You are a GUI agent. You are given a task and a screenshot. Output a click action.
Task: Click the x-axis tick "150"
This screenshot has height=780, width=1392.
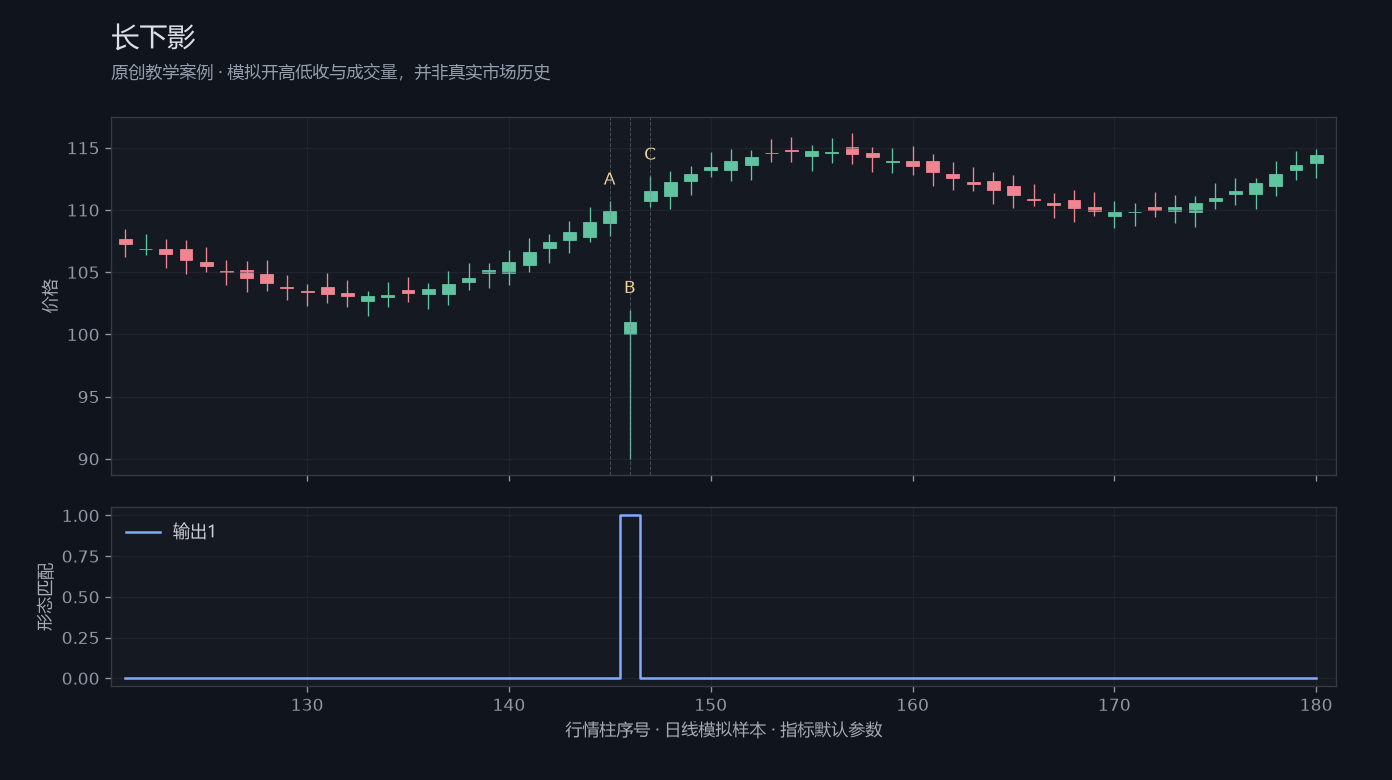[x=711, y=705]
